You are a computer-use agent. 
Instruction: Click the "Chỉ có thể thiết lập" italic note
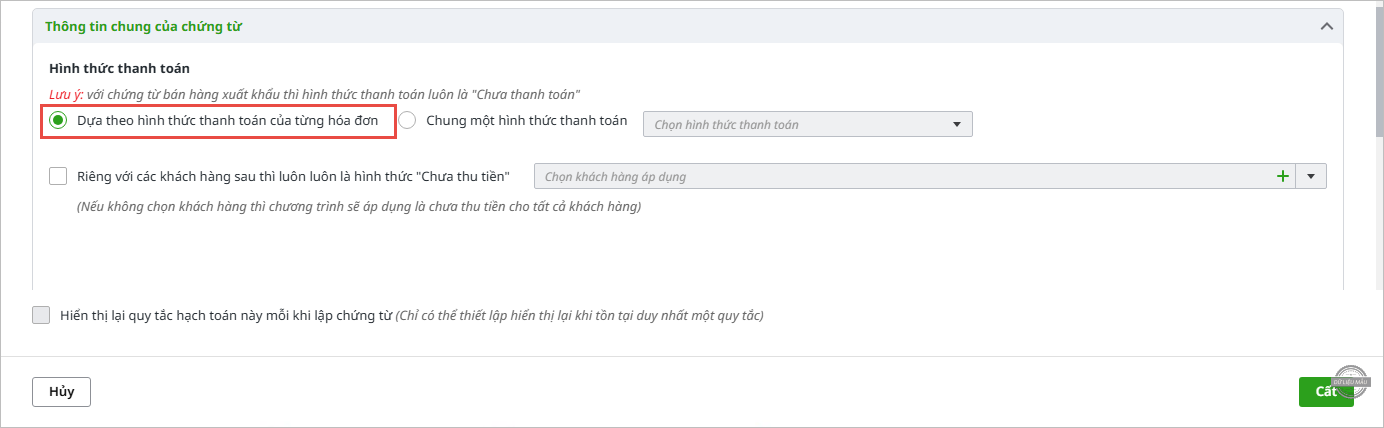tap(579, 316)
